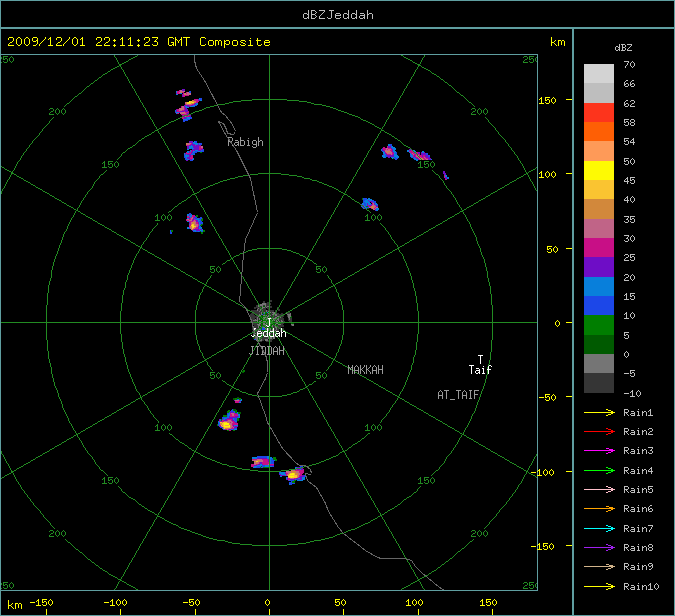Click the Rain5 pink arrow legend icon
Image resolution: width=675 pixels, height=616 pixels.
coord(599,489)
